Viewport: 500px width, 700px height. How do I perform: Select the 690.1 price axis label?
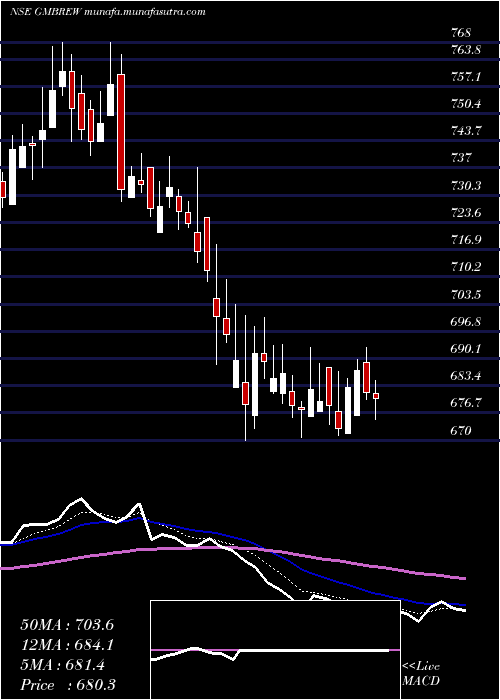tap(466, 348)
